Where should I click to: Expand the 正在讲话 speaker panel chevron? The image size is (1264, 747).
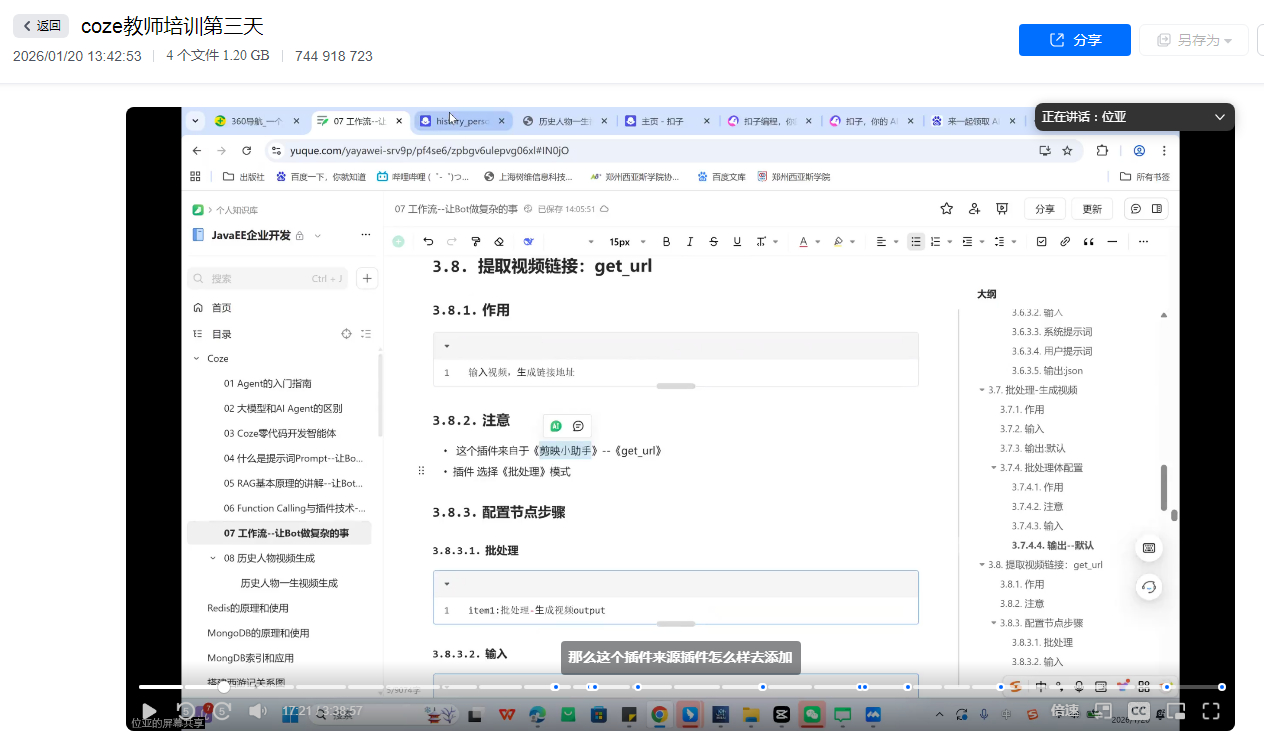pos(1219,117)
